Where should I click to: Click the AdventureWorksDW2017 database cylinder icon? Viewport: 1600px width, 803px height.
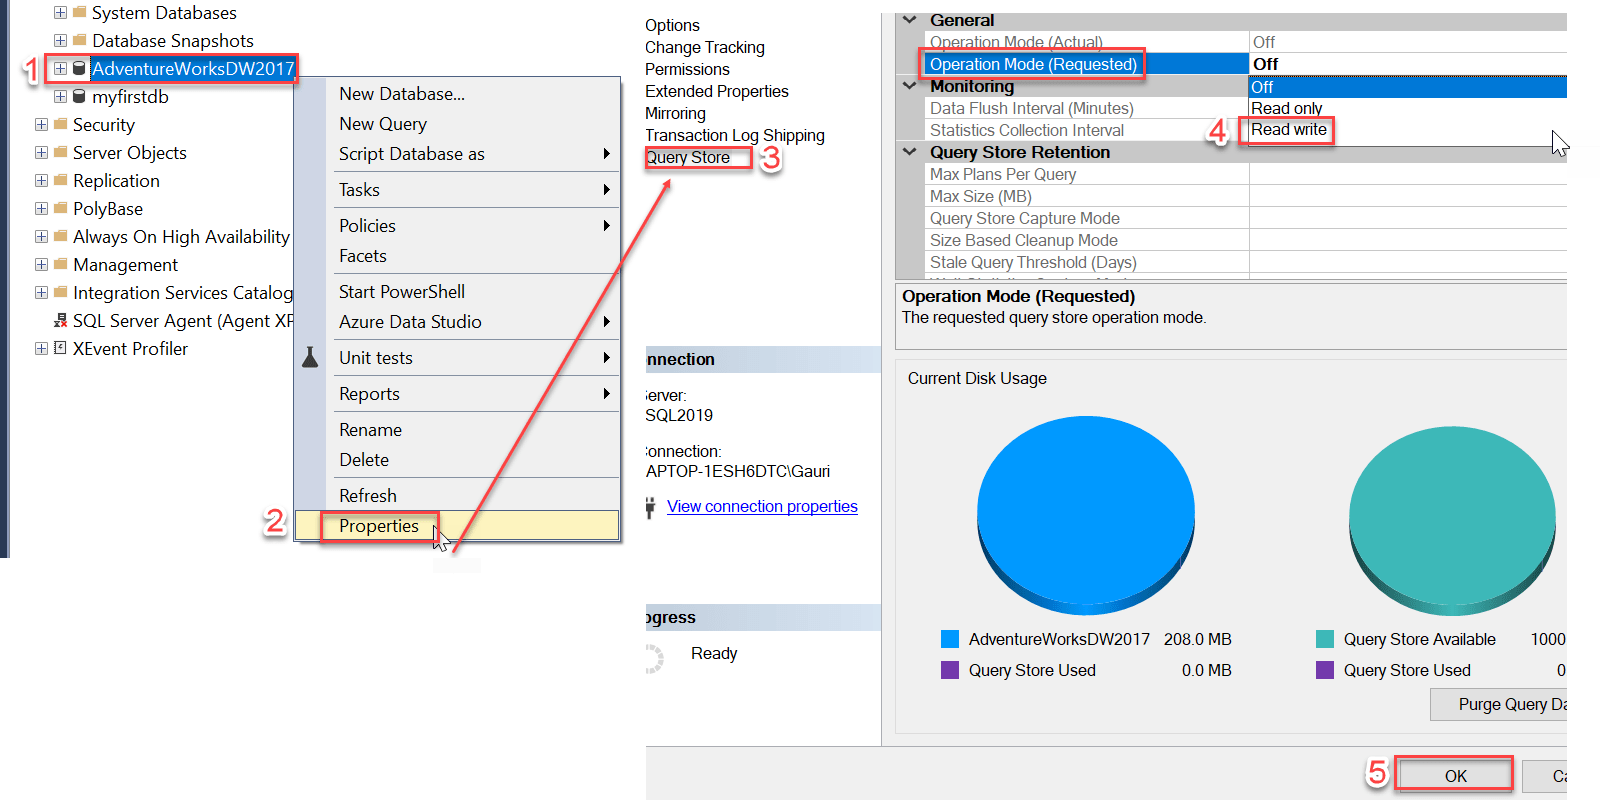[79, 68]
